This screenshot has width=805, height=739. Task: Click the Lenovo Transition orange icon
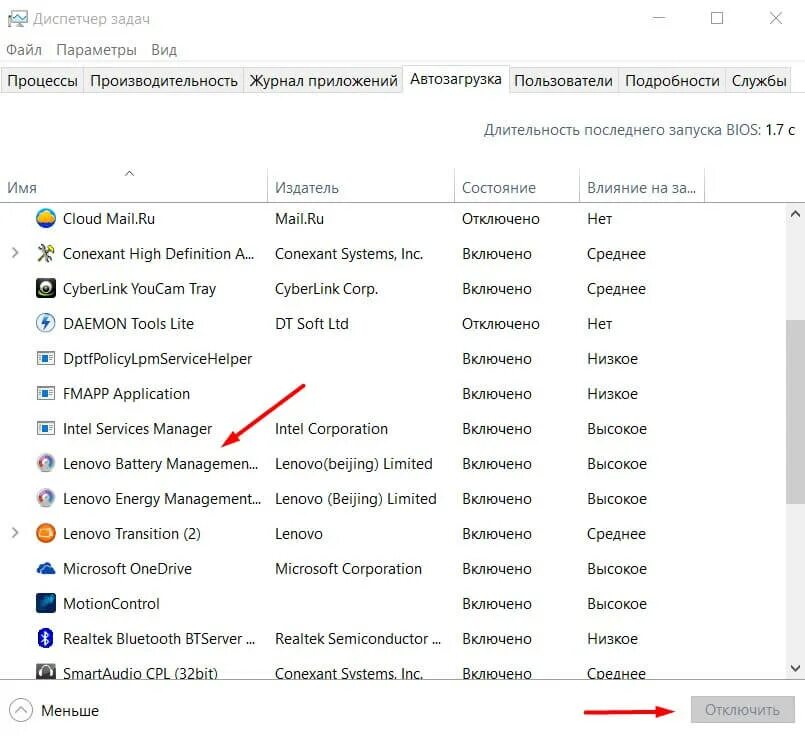[46, 533]
